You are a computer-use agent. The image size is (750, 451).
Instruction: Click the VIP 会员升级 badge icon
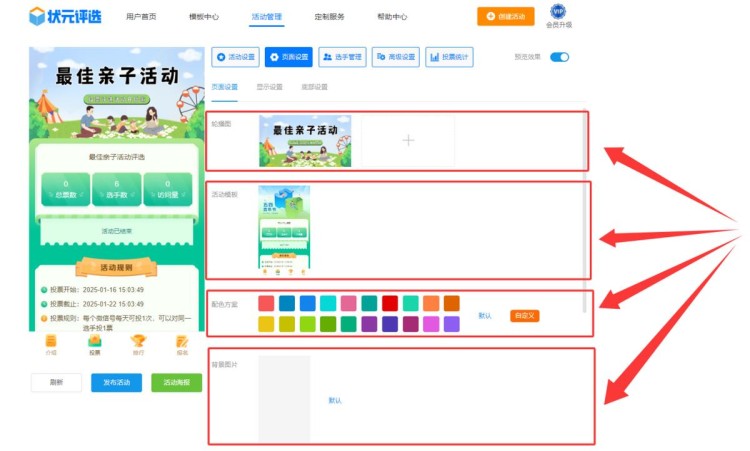(x=558, y=13)
